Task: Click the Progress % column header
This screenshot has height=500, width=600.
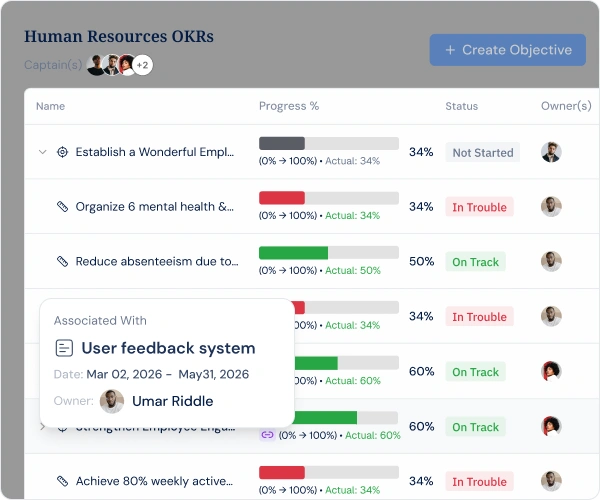Action: (x=289, y=106)
